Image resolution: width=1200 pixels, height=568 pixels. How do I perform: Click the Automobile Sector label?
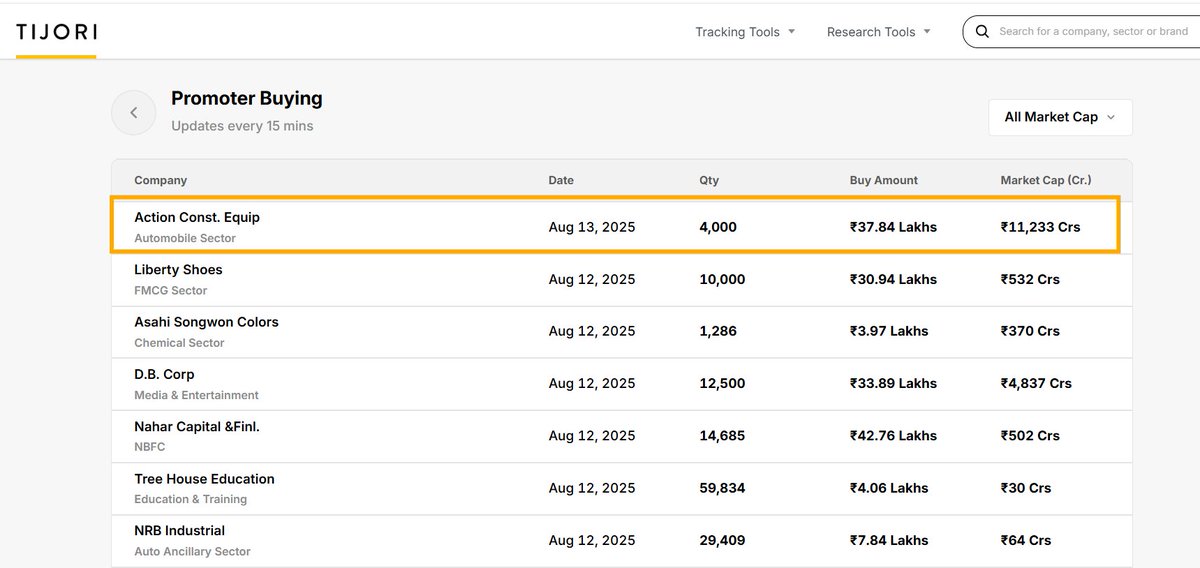(185, 238)
